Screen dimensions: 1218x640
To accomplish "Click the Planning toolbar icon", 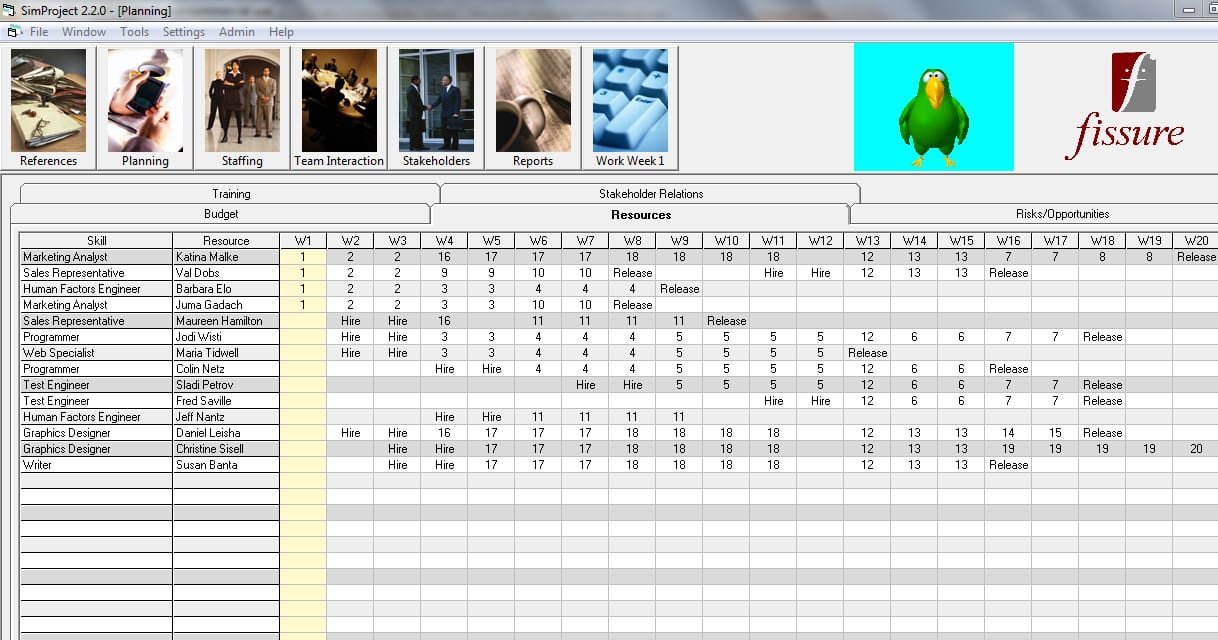I will (145, 107).
